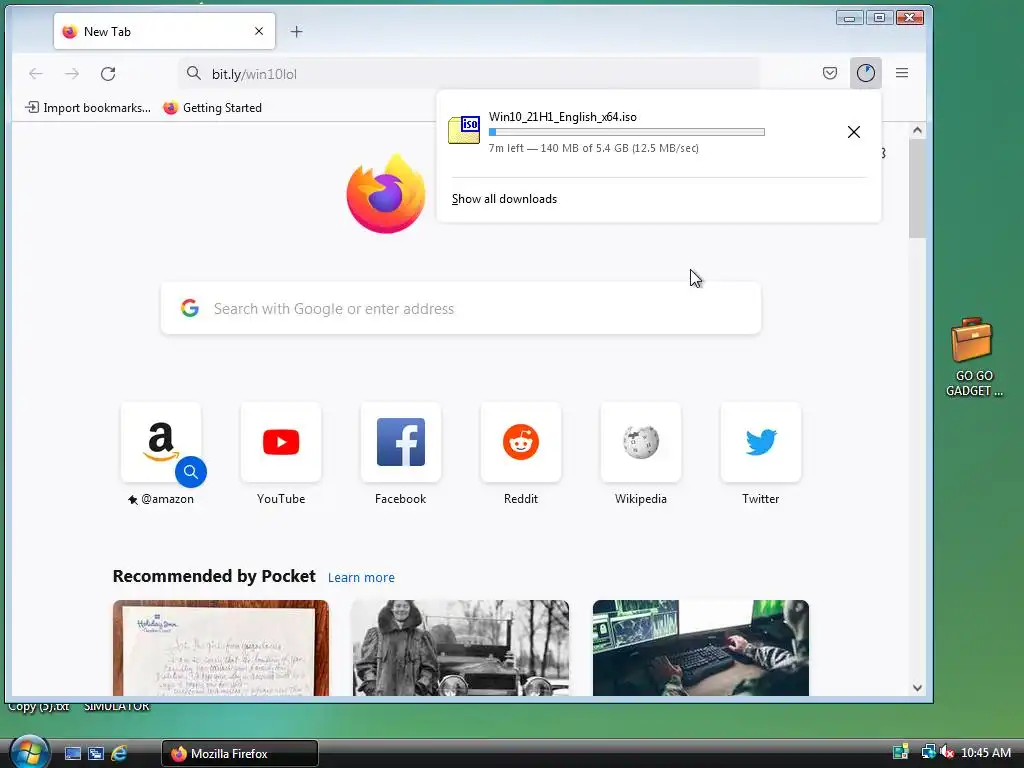Click Show all downloads
This screenshot has width=1024, height=768.
(504, 199)
